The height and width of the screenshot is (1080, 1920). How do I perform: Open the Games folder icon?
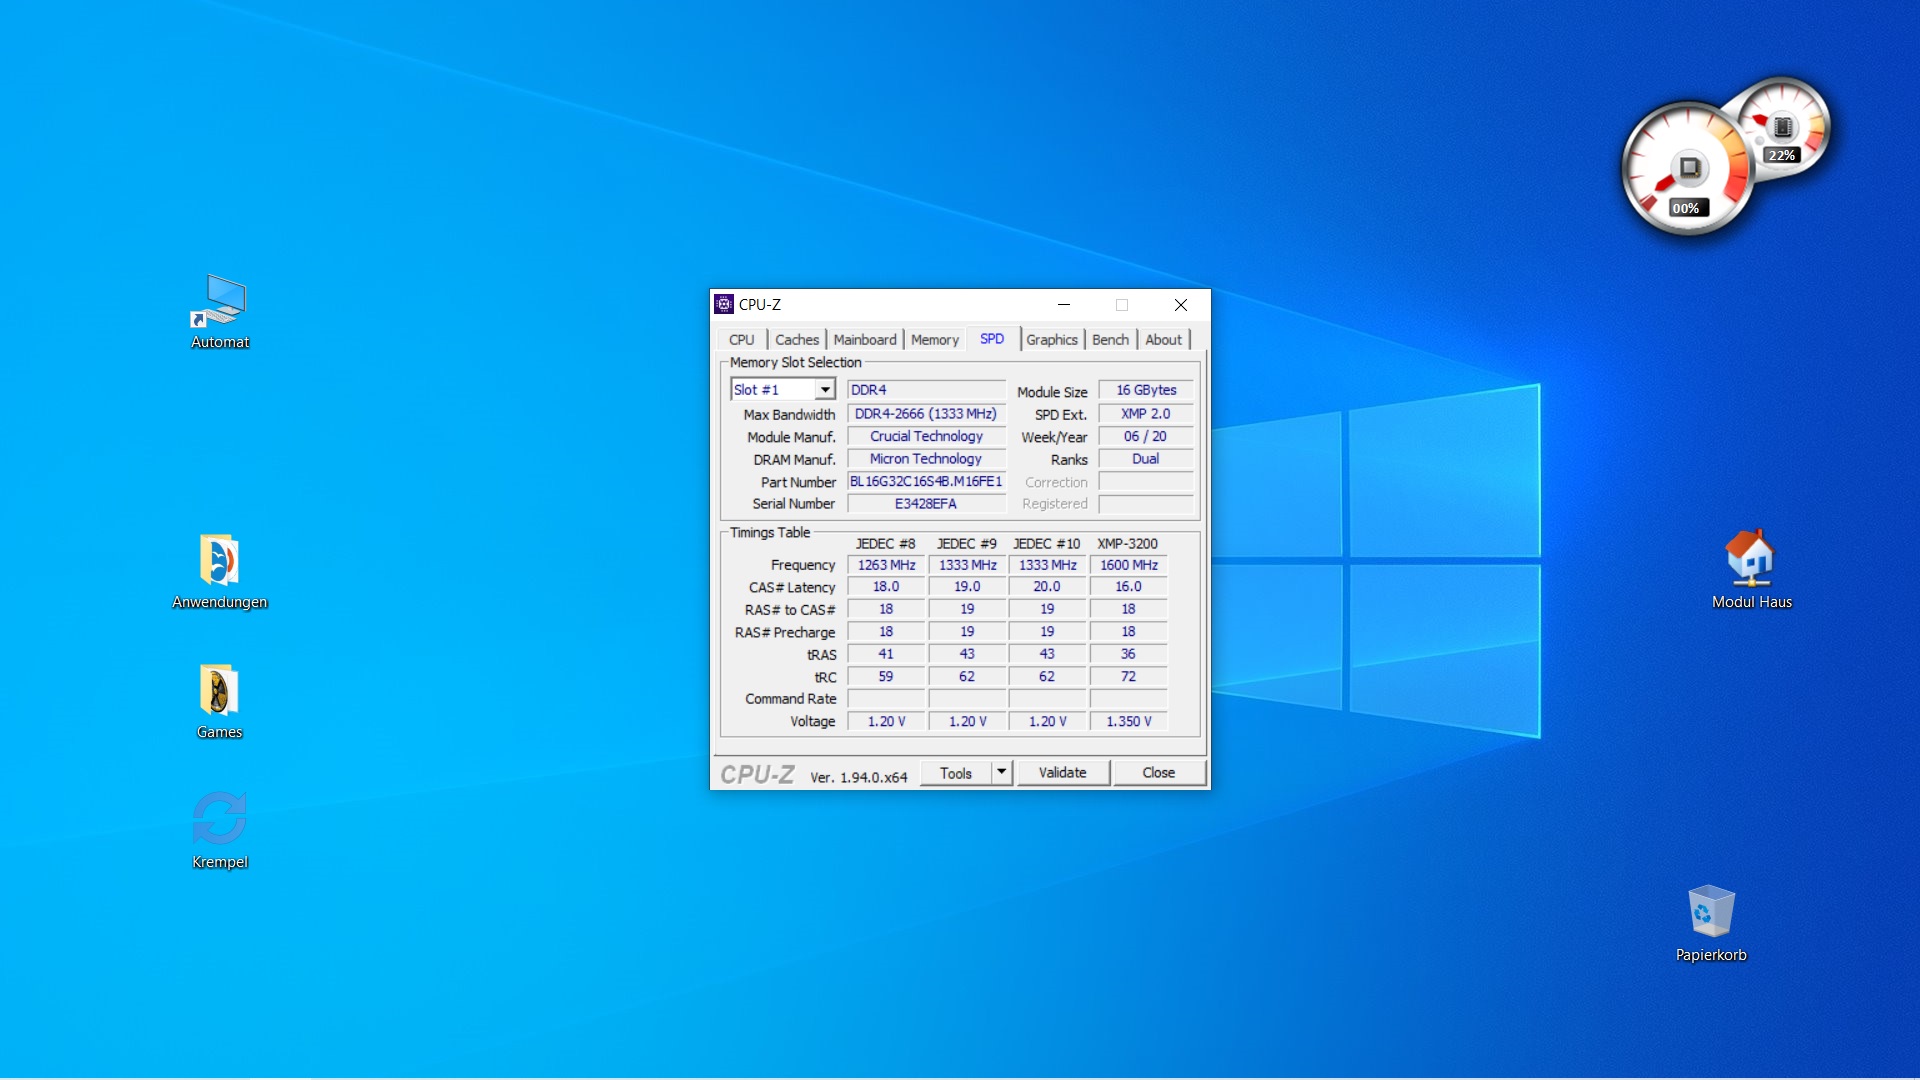219,691
